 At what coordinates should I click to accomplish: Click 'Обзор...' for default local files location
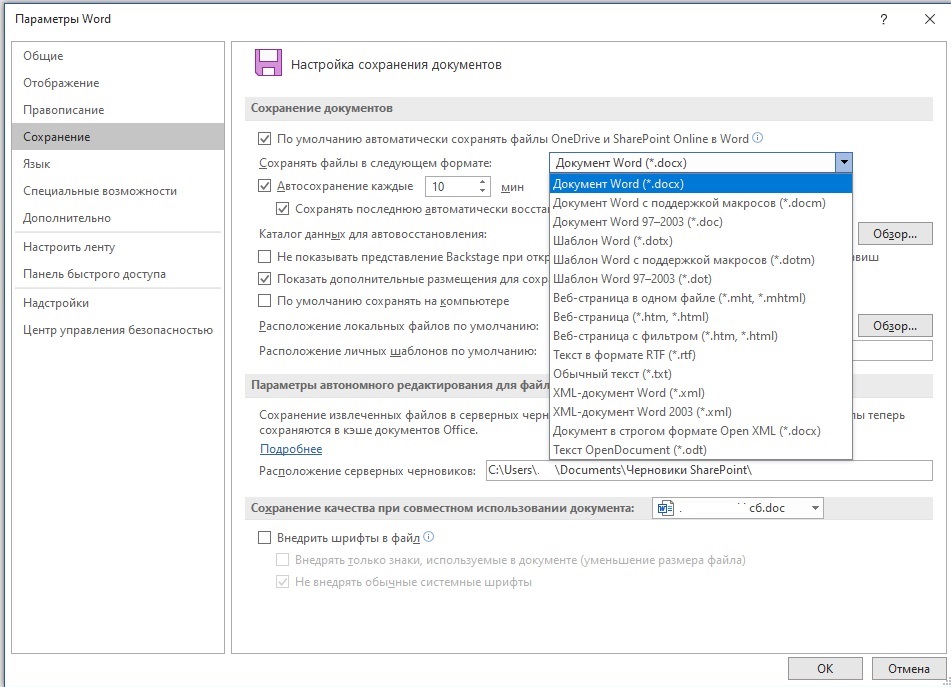point(895,326)
